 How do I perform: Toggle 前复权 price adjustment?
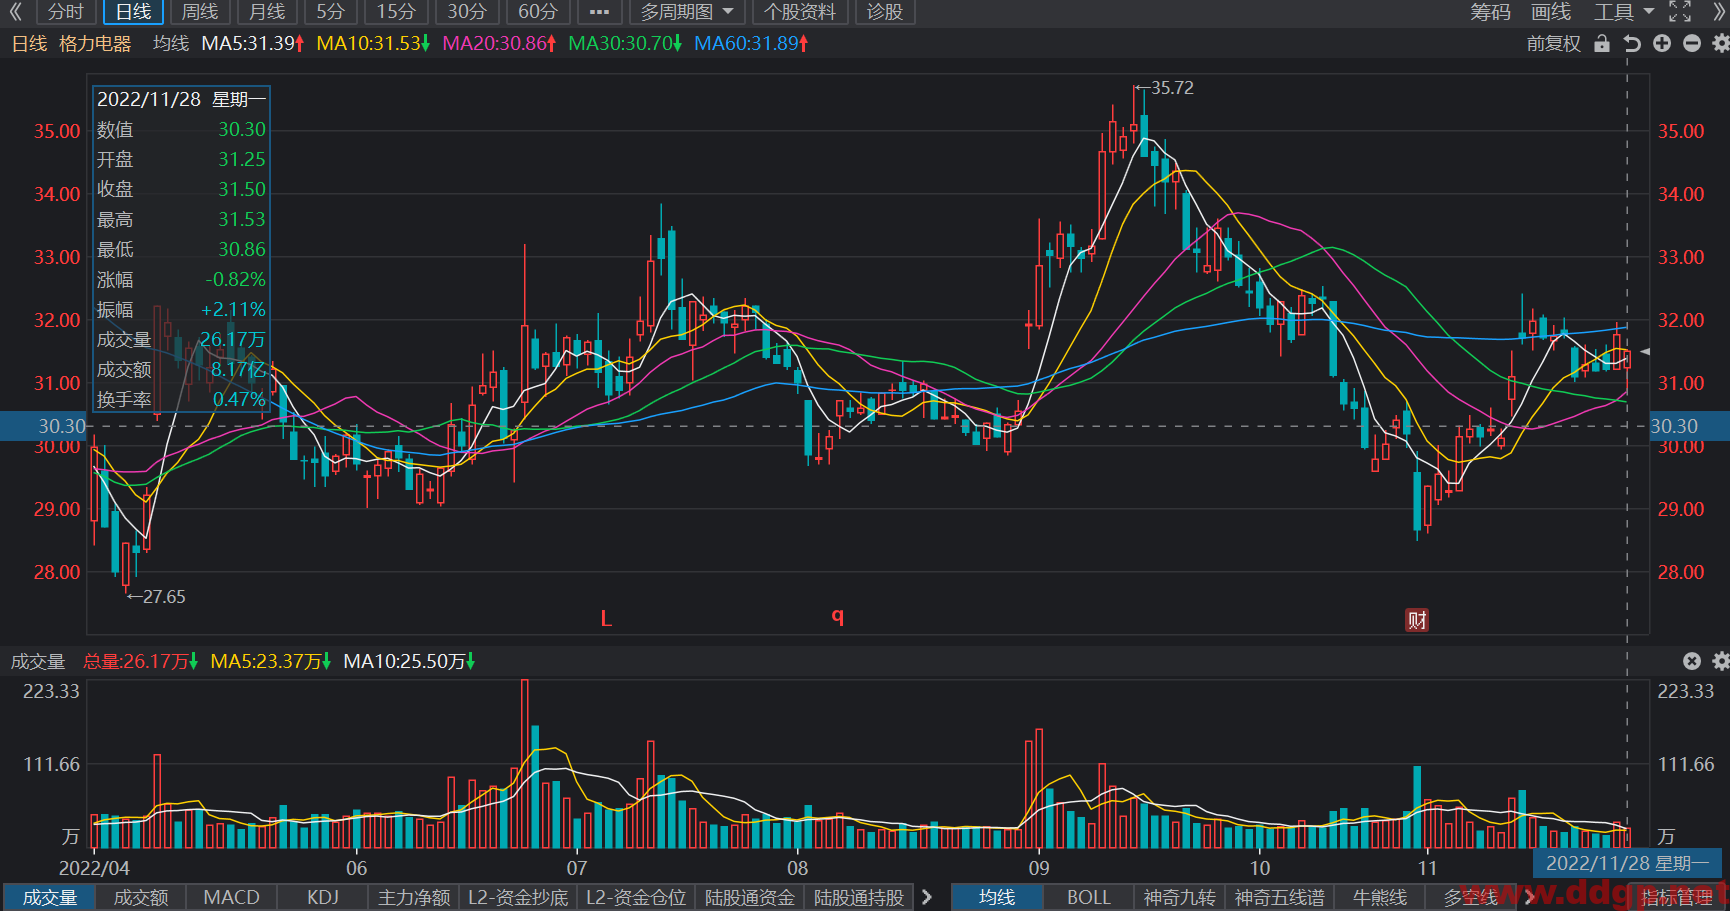(1554, 44)
